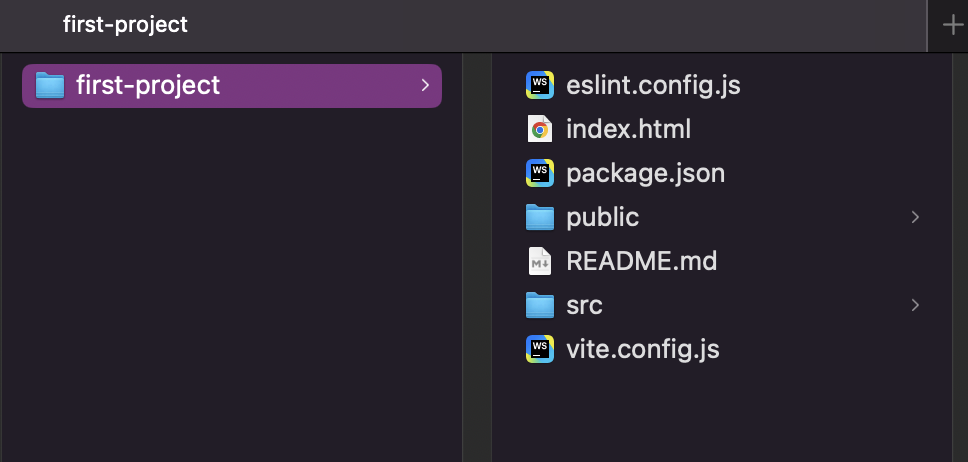Viewport: 968px width, 462px height.
Task: Click the WebStorm icon next to vite.config.js
Action: tap(540, 349)
